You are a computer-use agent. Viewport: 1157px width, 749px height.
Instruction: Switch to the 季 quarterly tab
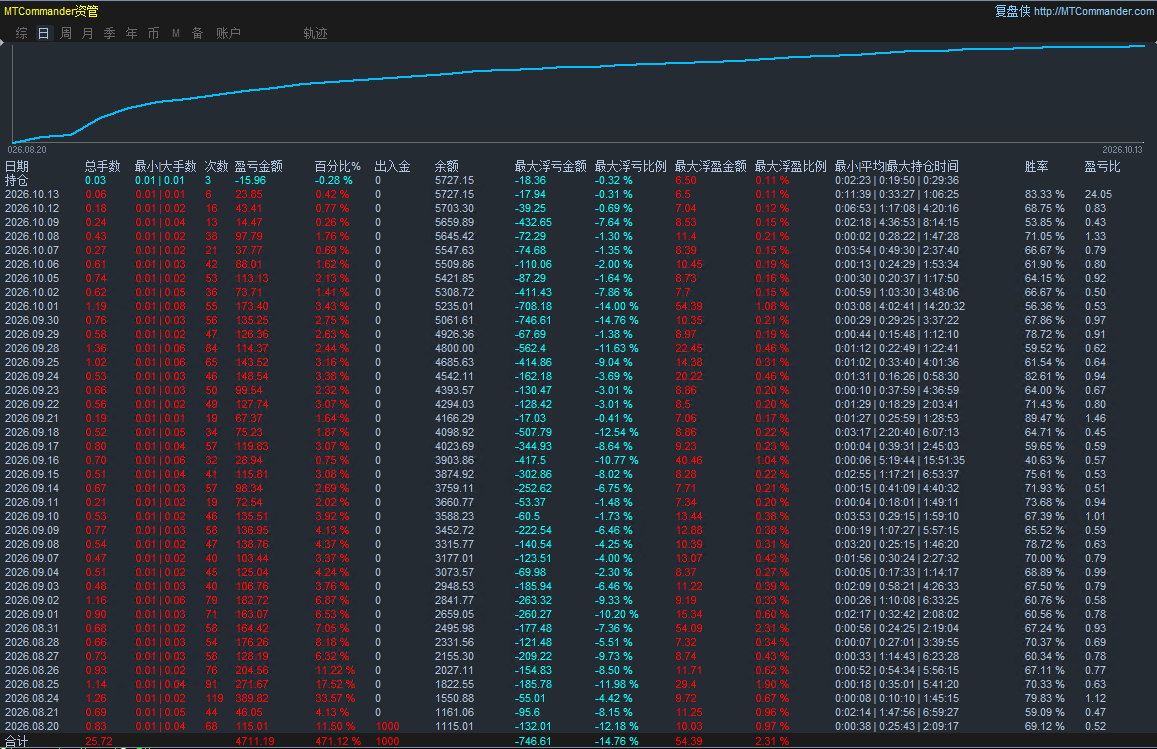click(x=109, y=33)
